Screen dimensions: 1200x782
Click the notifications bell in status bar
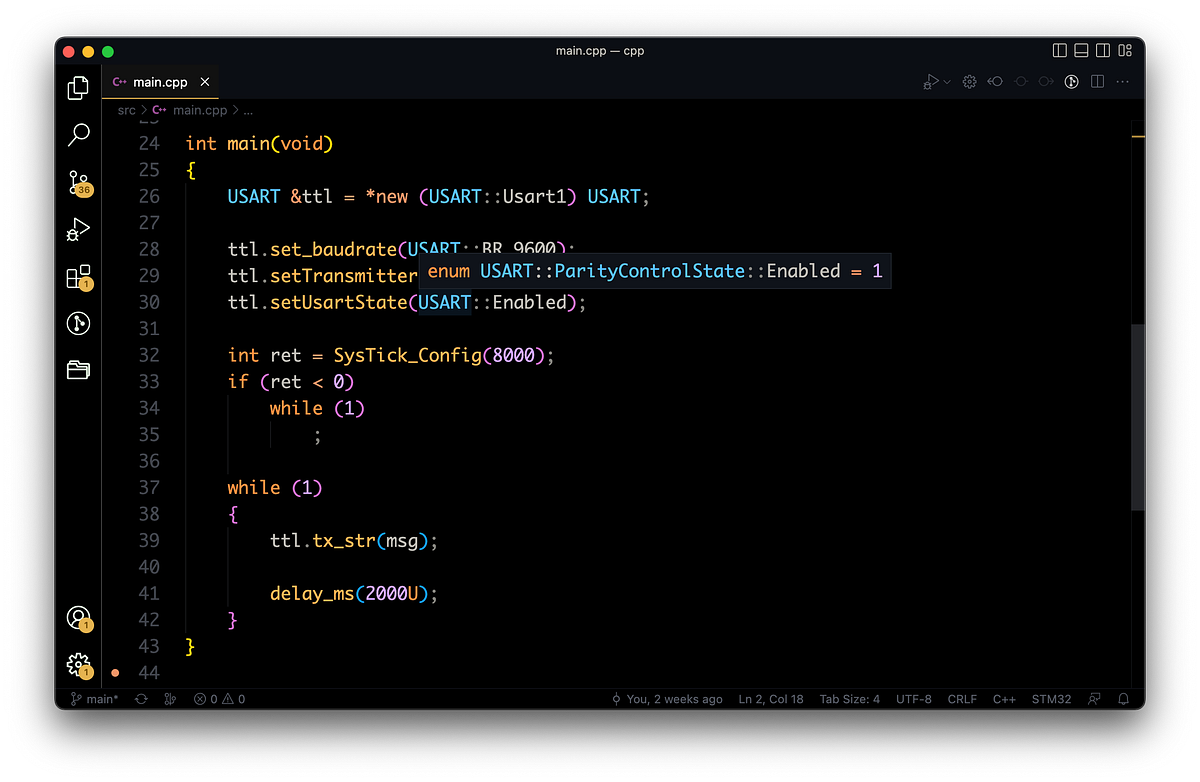[x=1122, y=699]
